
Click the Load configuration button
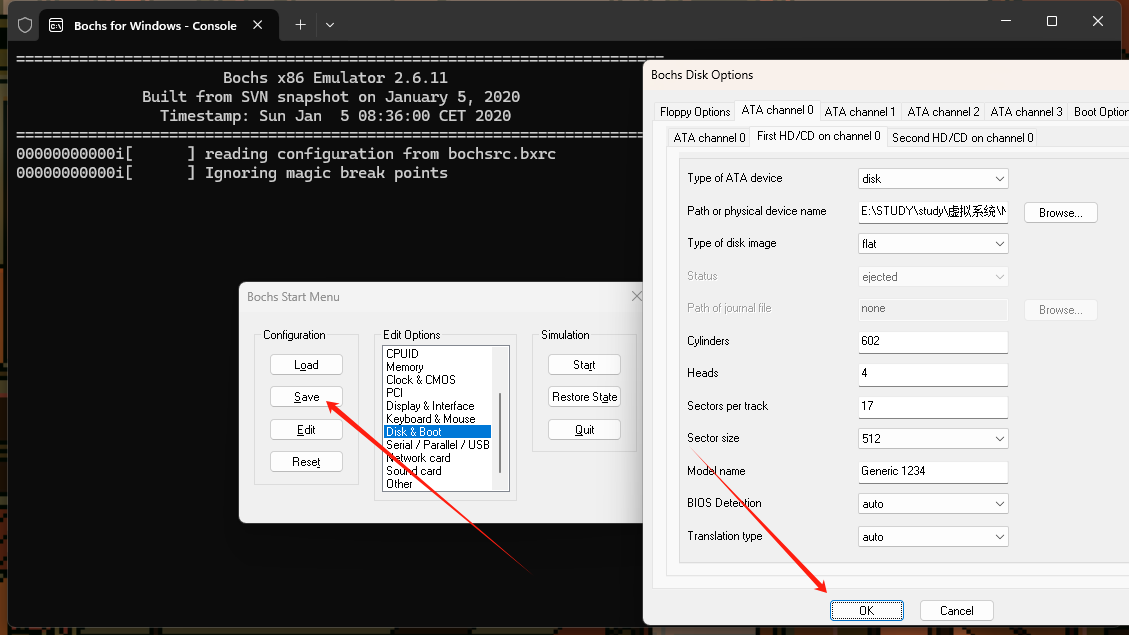point(306,365)
